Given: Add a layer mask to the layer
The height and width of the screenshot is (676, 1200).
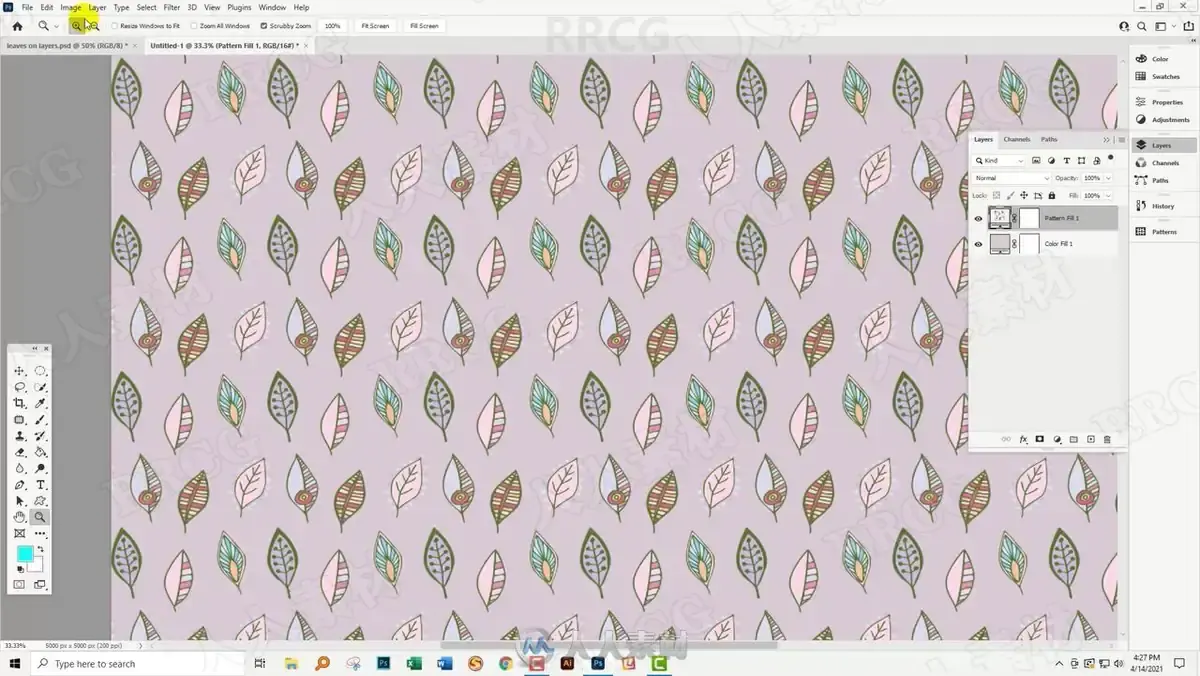Looking at the screenshot, I should point(1040,439).
